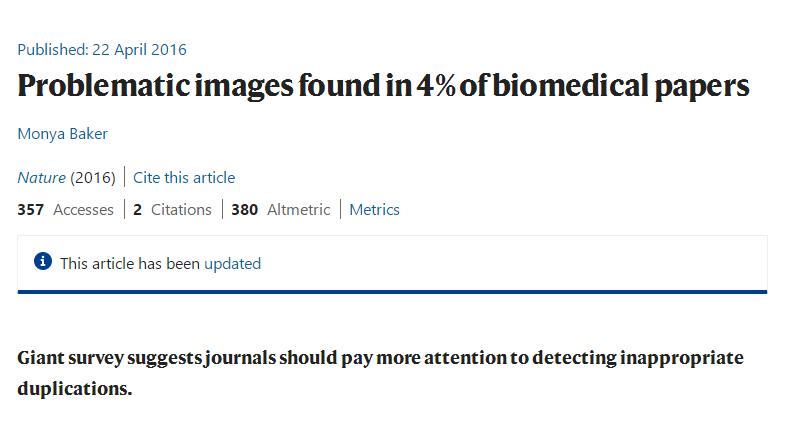787x423 pixels.
Task: Click the blue info icon in the notice
Action: [43, 261]
